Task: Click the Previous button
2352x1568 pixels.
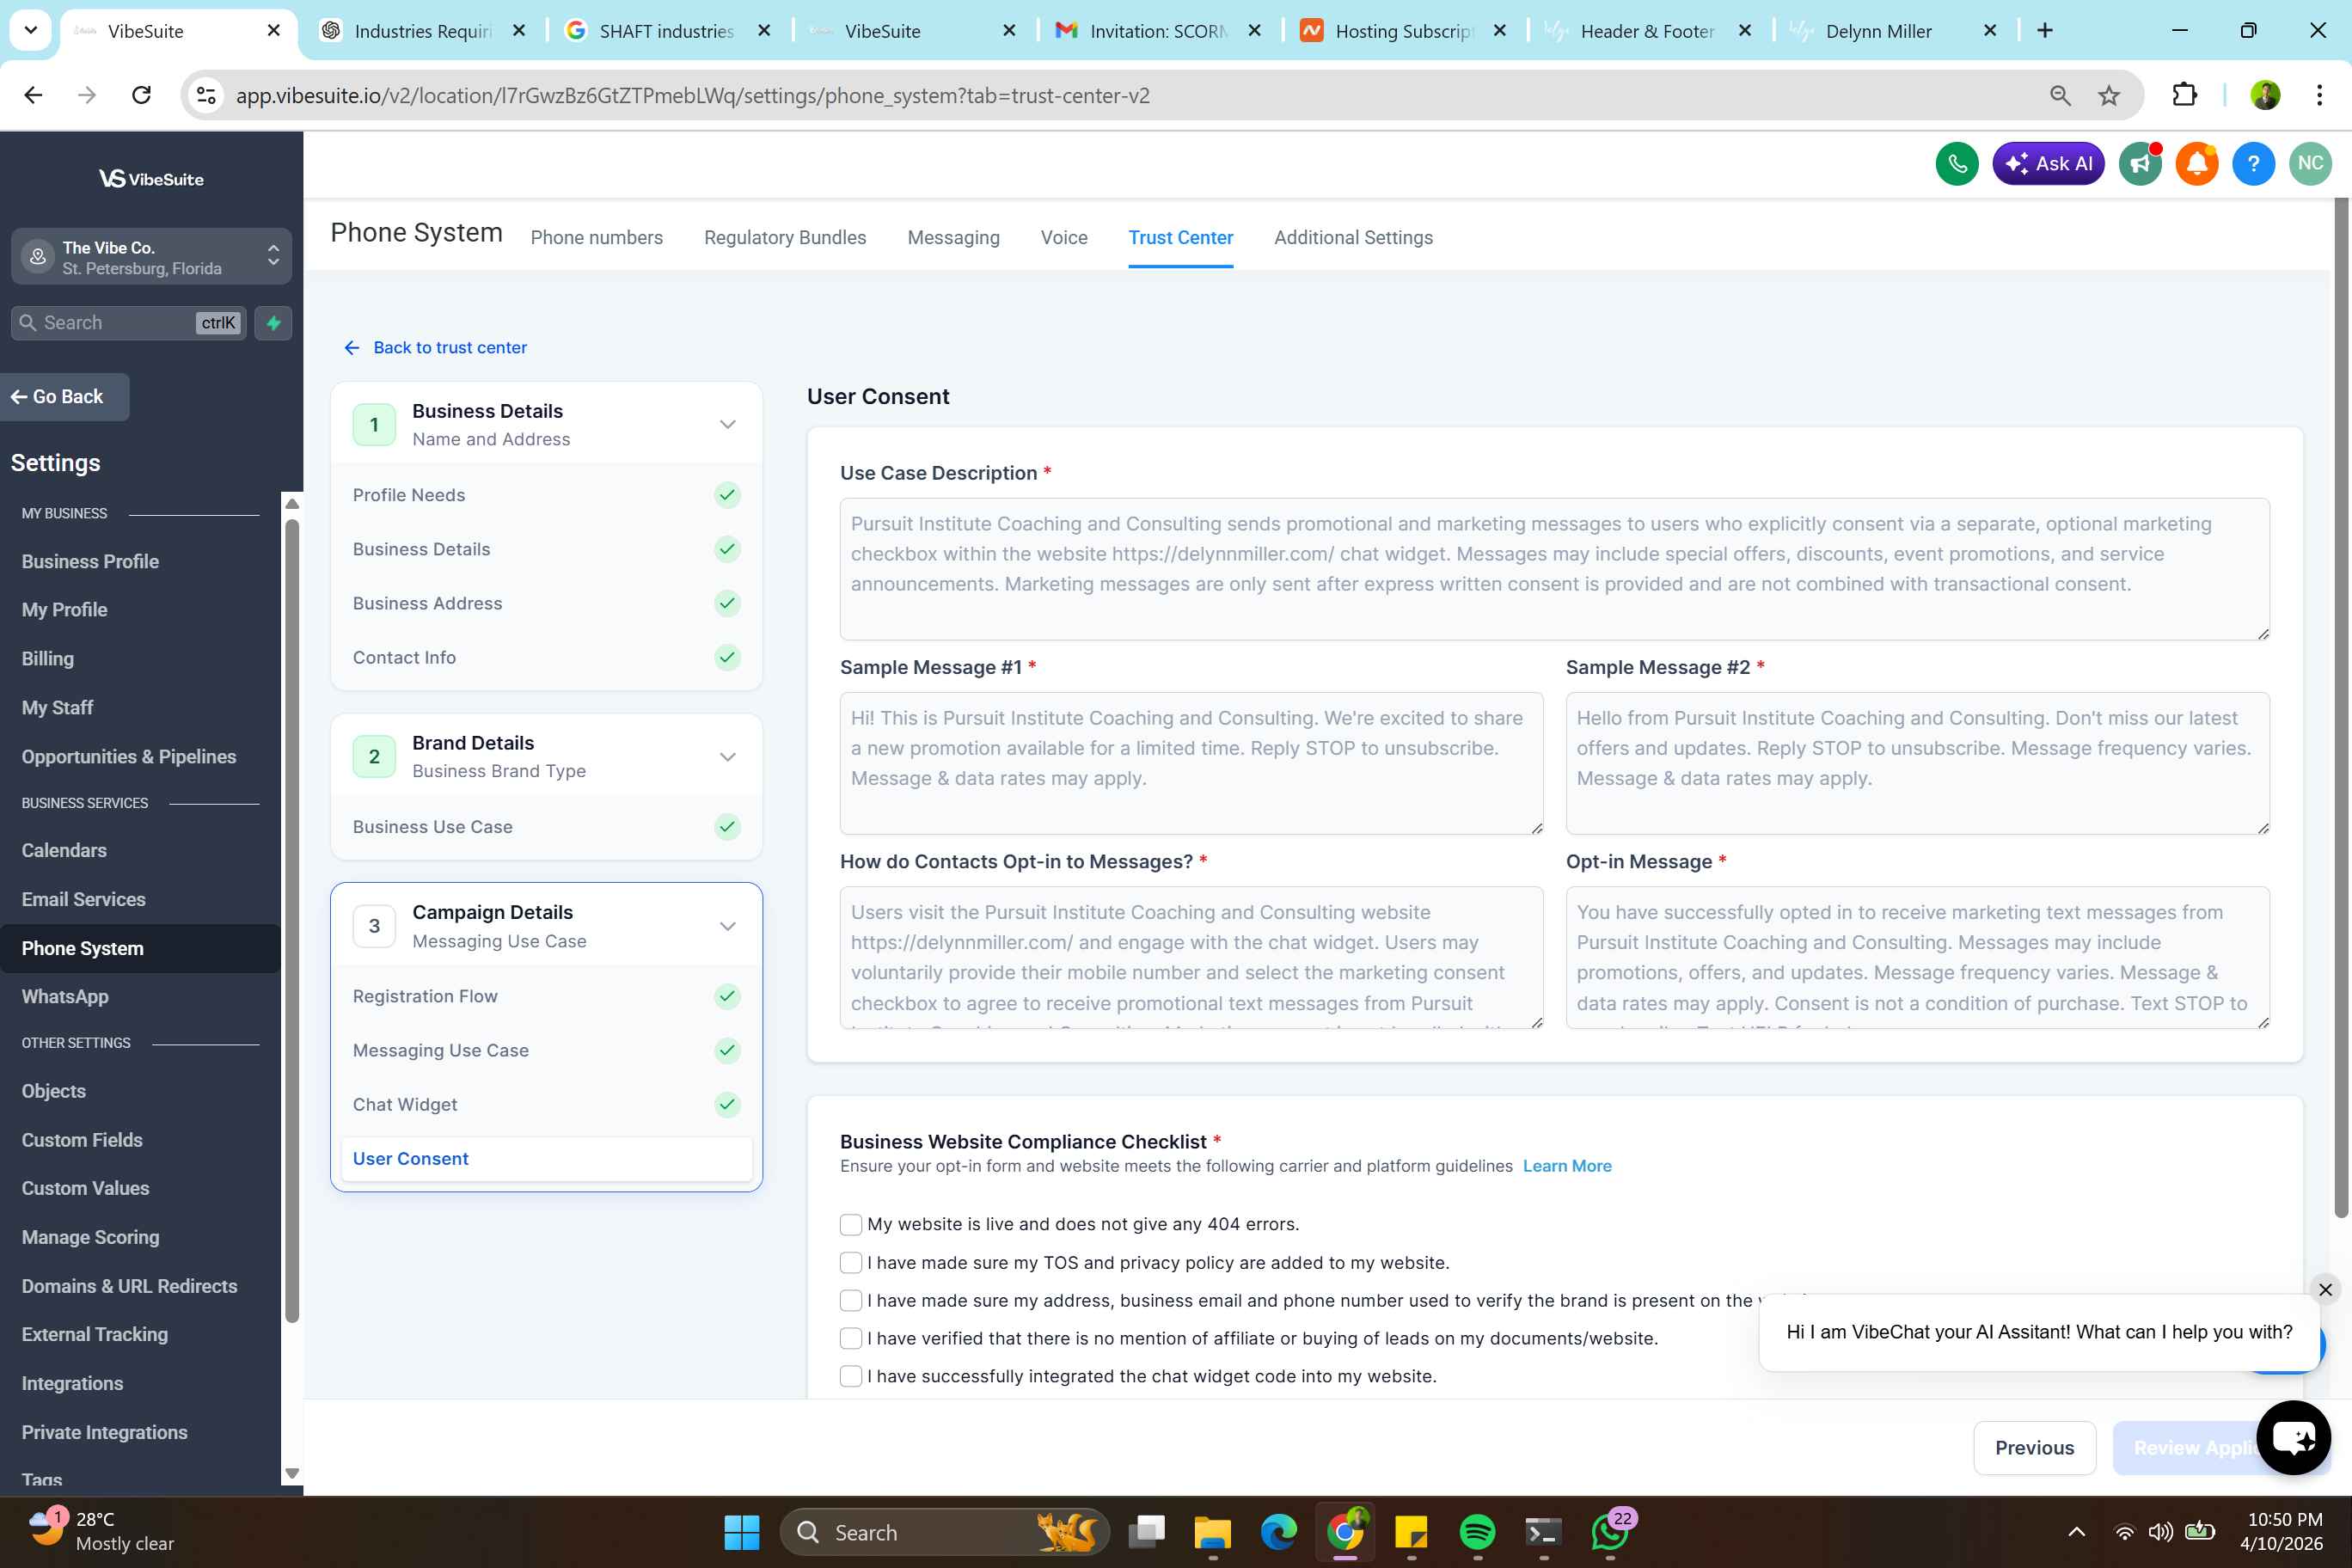Action: coord(2034,1447)
